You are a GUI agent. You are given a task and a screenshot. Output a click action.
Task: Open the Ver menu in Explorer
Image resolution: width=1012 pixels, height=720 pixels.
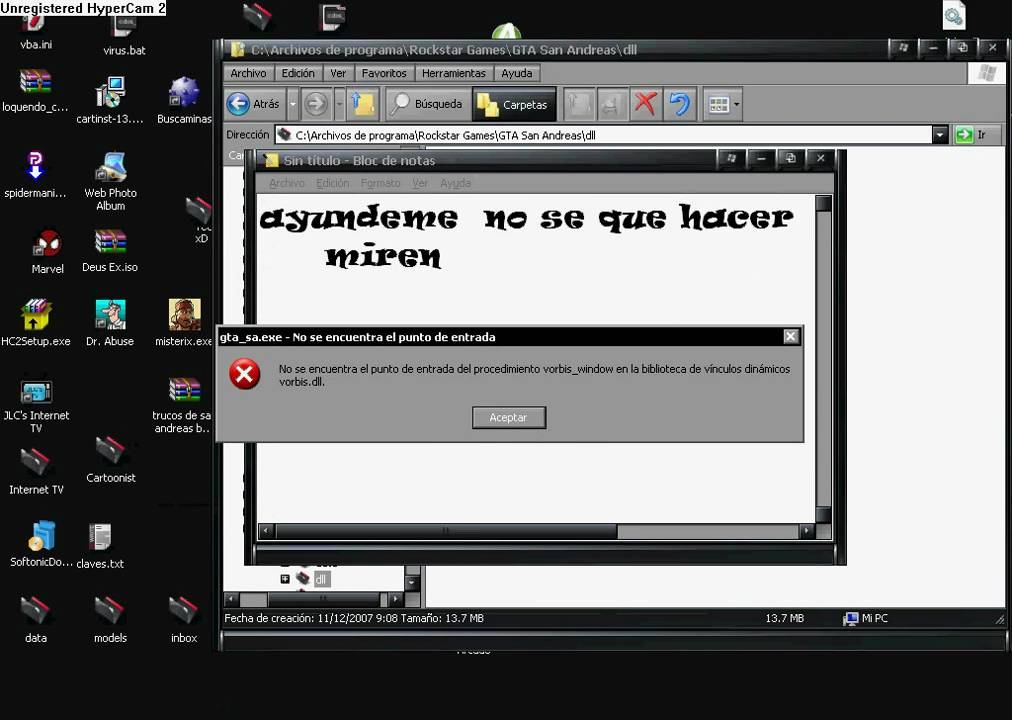point(338,74)
